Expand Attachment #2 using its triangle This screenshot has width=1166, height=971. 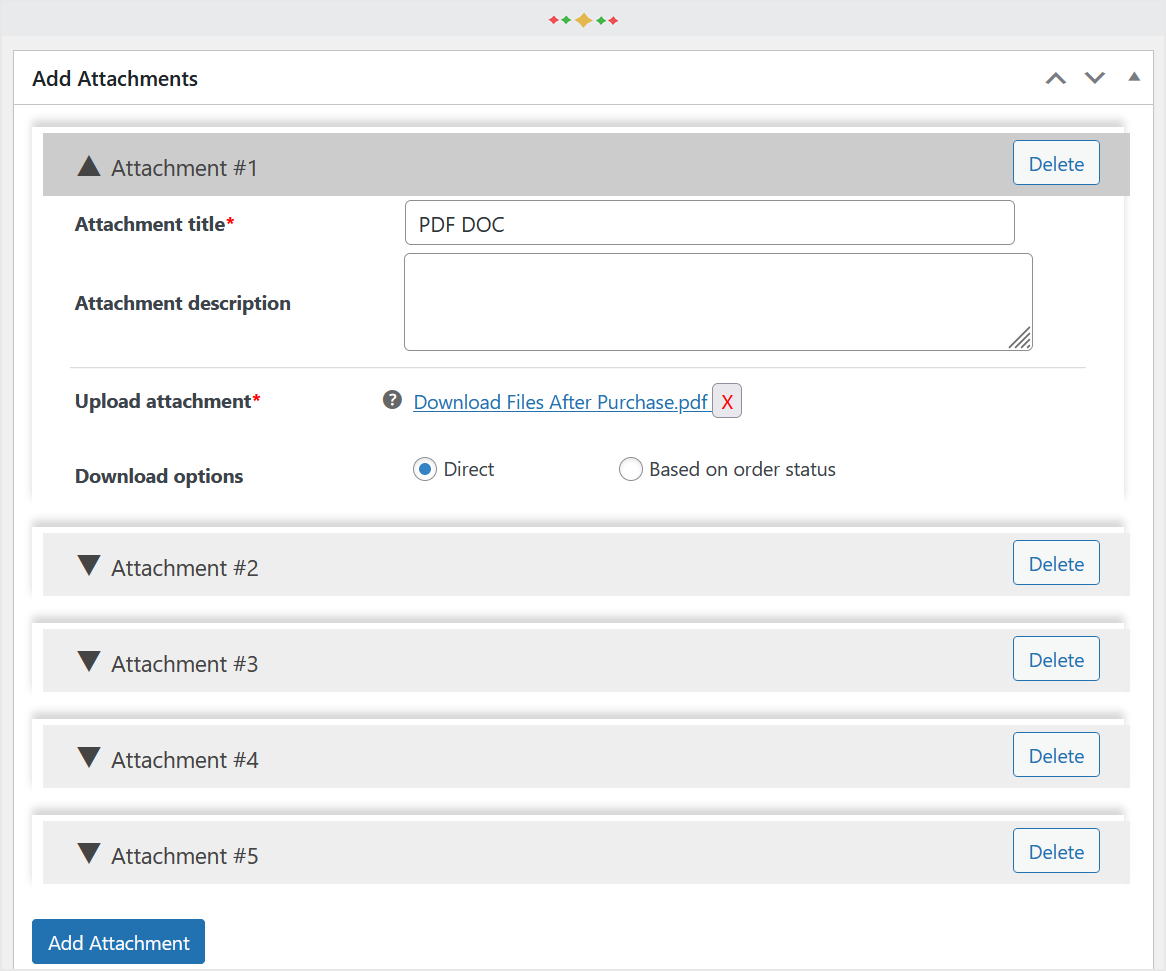tap(89, 564)
